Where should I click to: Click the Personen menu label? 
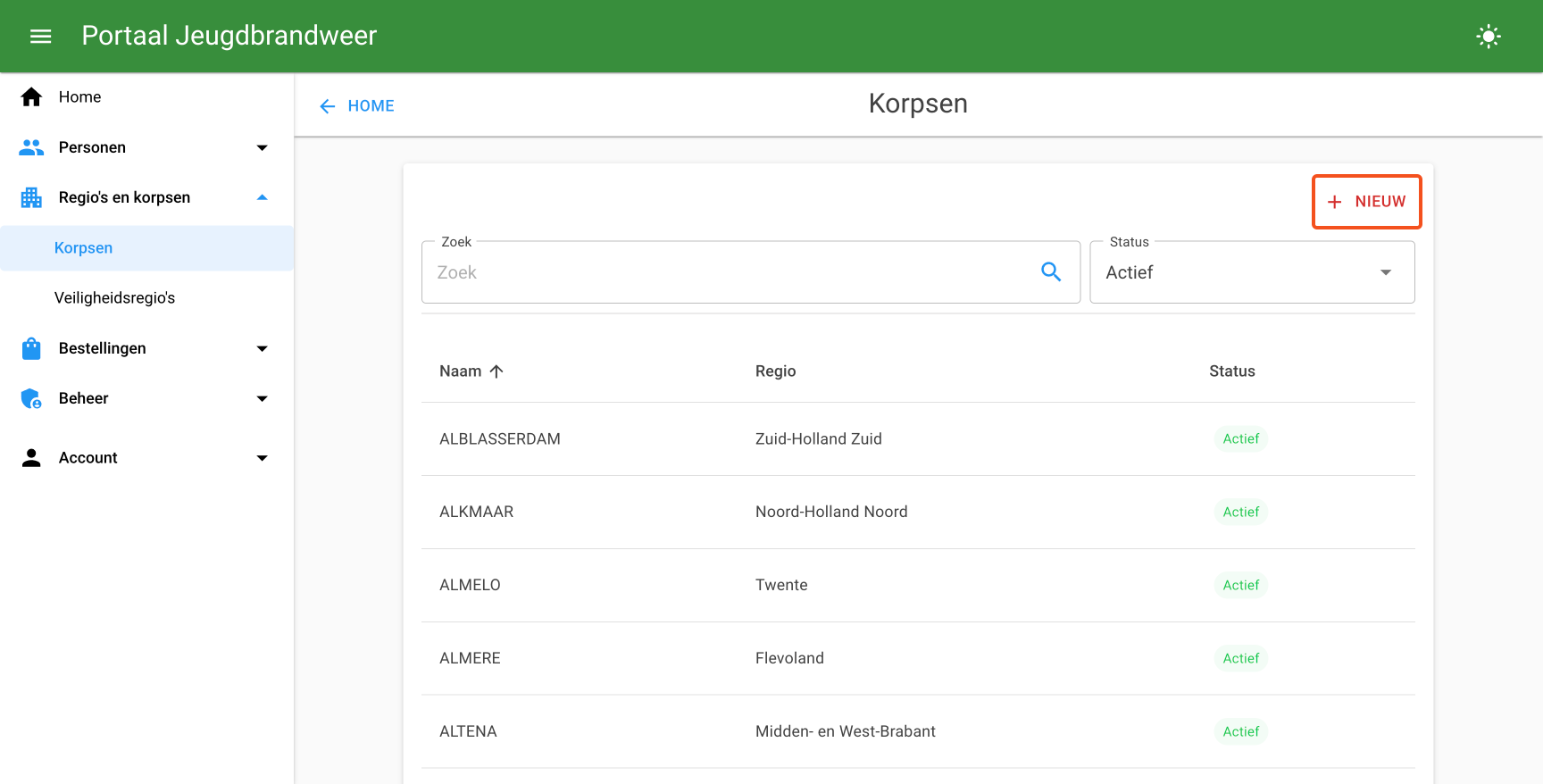tap(92, 148)
